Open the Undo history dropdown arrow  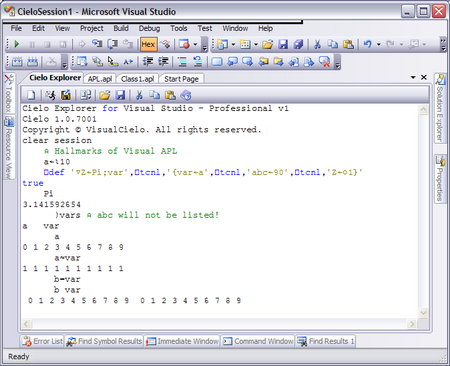coord(379,44)
